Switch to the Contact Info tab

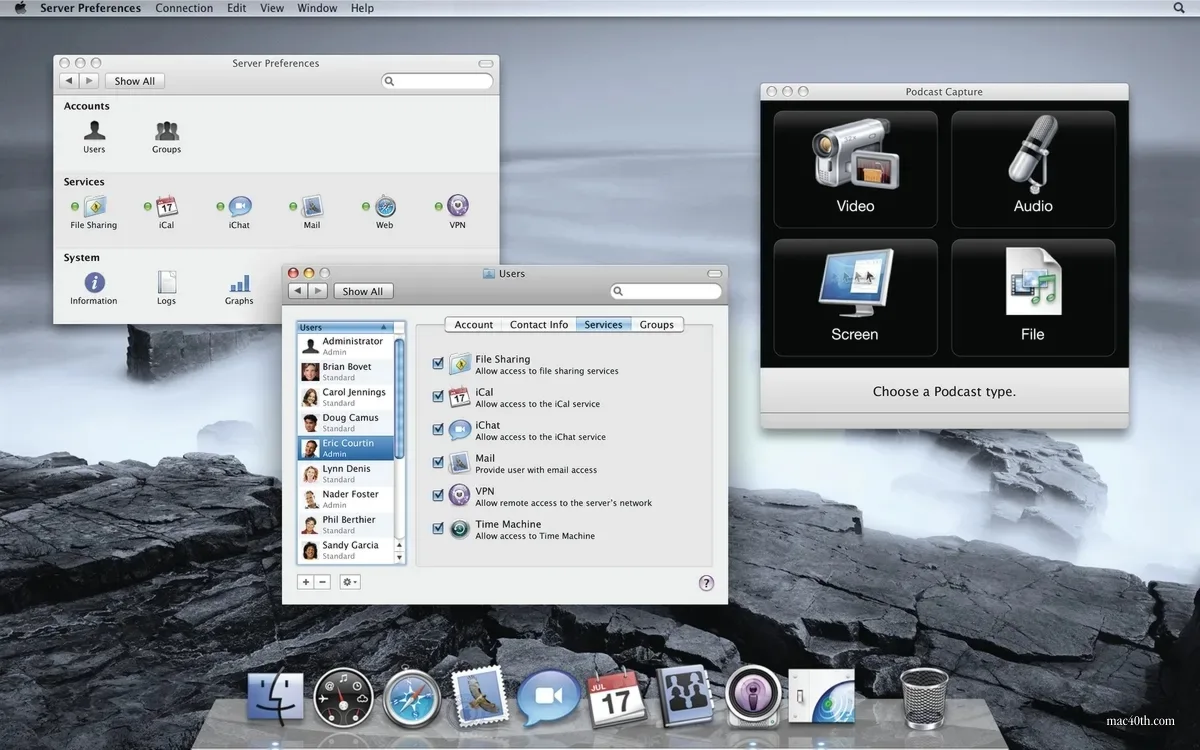pos(538,324)
